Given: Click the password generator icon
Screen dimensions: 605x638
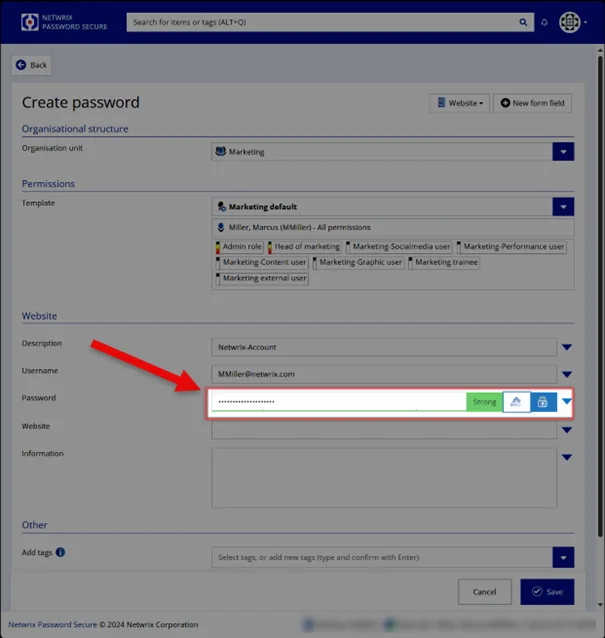Looking at the screenshot, I should [516, 402].
